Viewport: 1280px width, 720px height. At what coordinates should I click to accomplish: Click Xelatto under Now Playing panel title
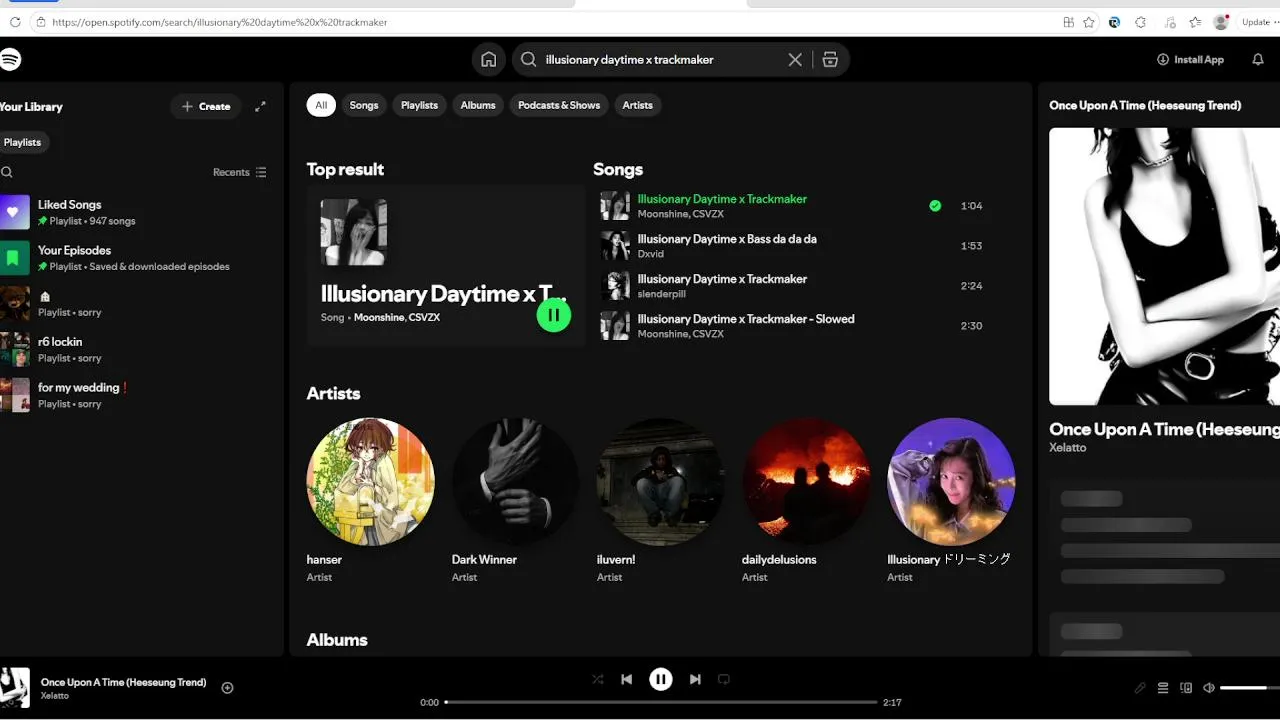pos(1067,448)
